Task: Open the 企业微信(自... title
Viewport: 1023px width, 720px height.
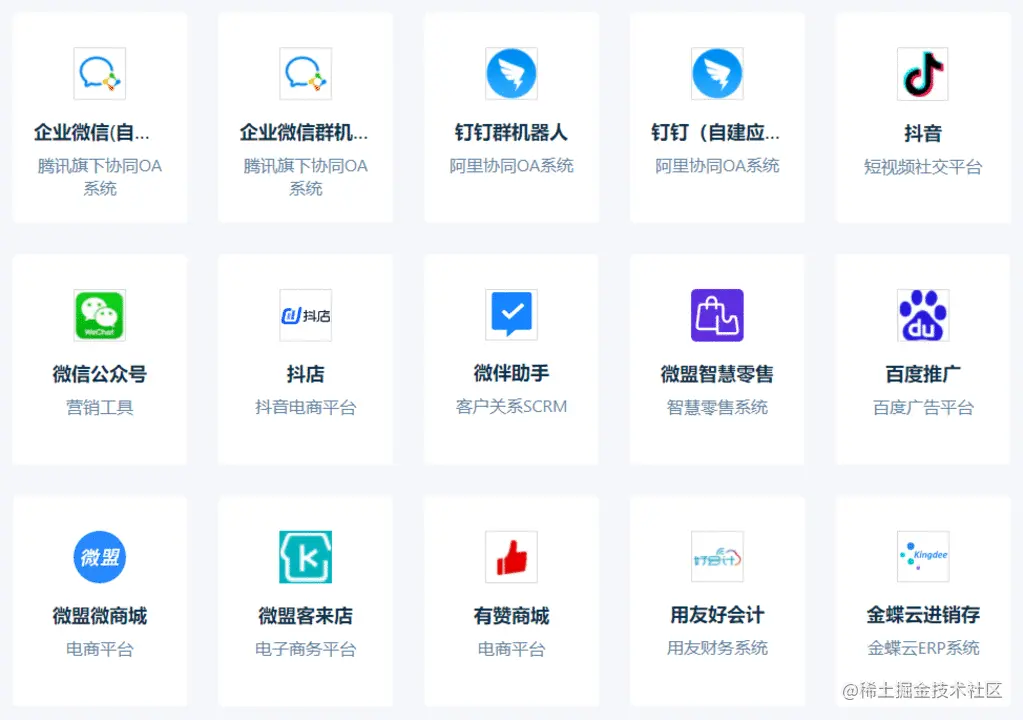Action: (x=92, y=132)
